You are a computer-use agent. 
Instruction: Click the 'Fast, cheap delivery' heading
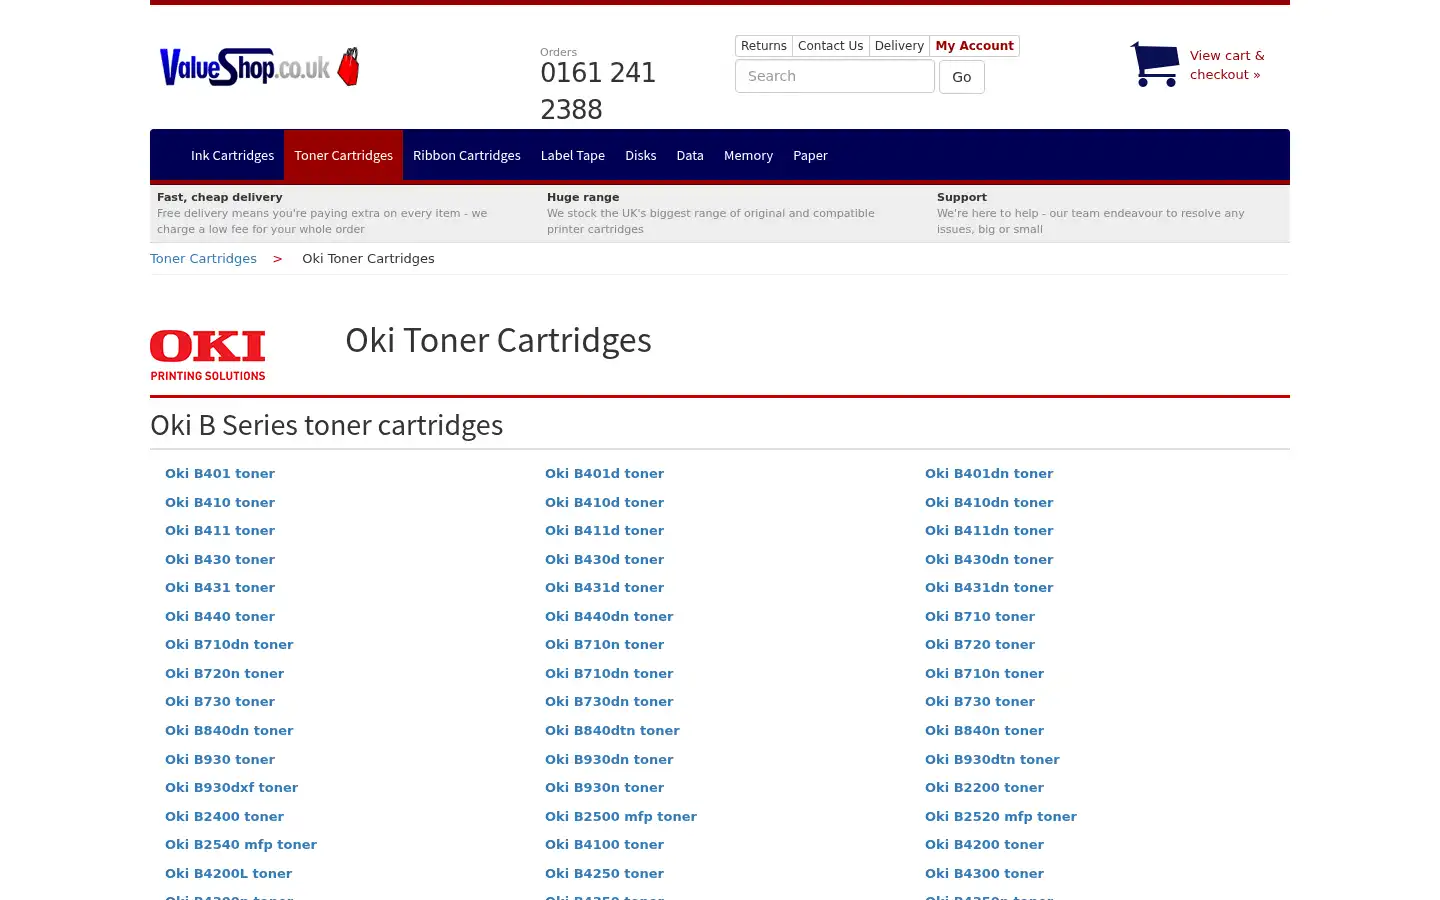[x=220, y=197]
